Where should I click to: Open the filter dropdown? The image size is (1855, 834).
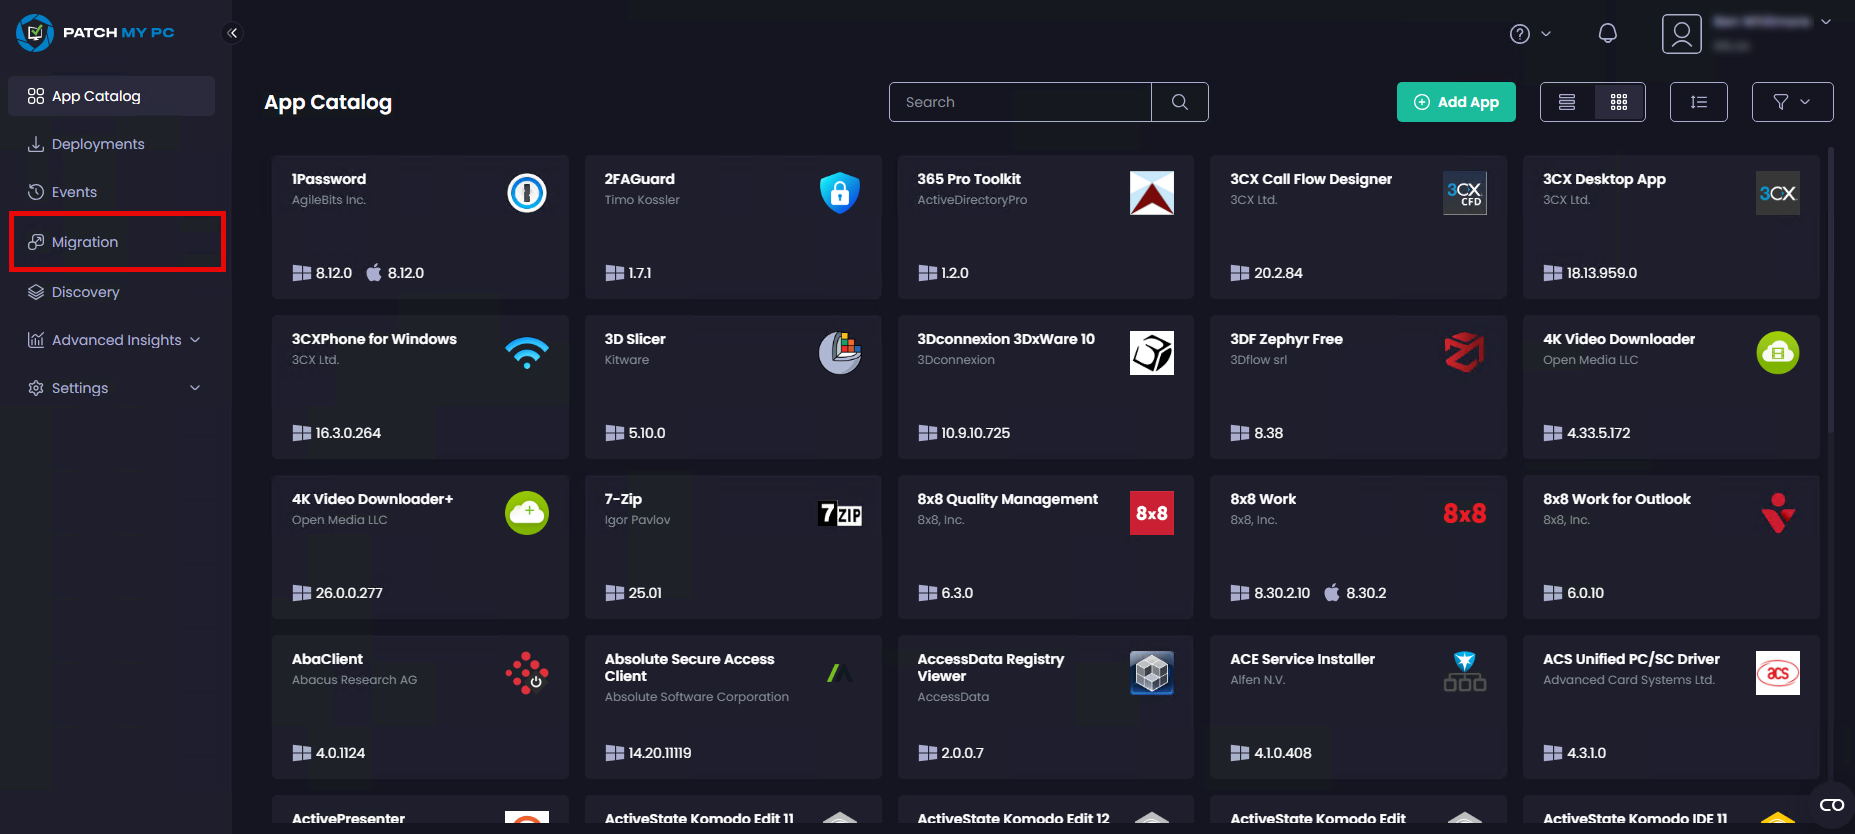(1792, 102)
